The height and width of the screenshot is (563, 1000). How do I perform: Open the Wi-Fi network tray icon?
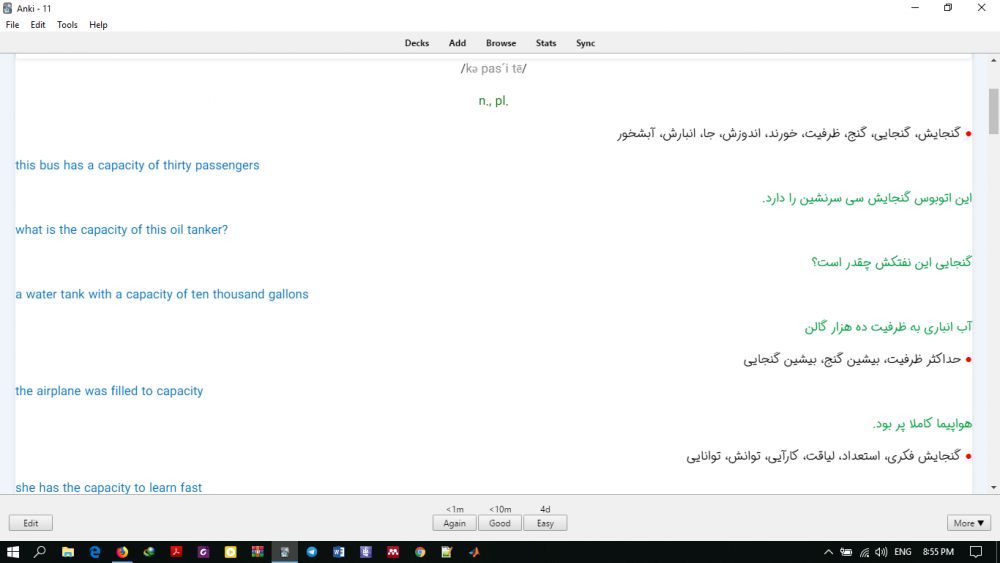(x=864, y=552)
